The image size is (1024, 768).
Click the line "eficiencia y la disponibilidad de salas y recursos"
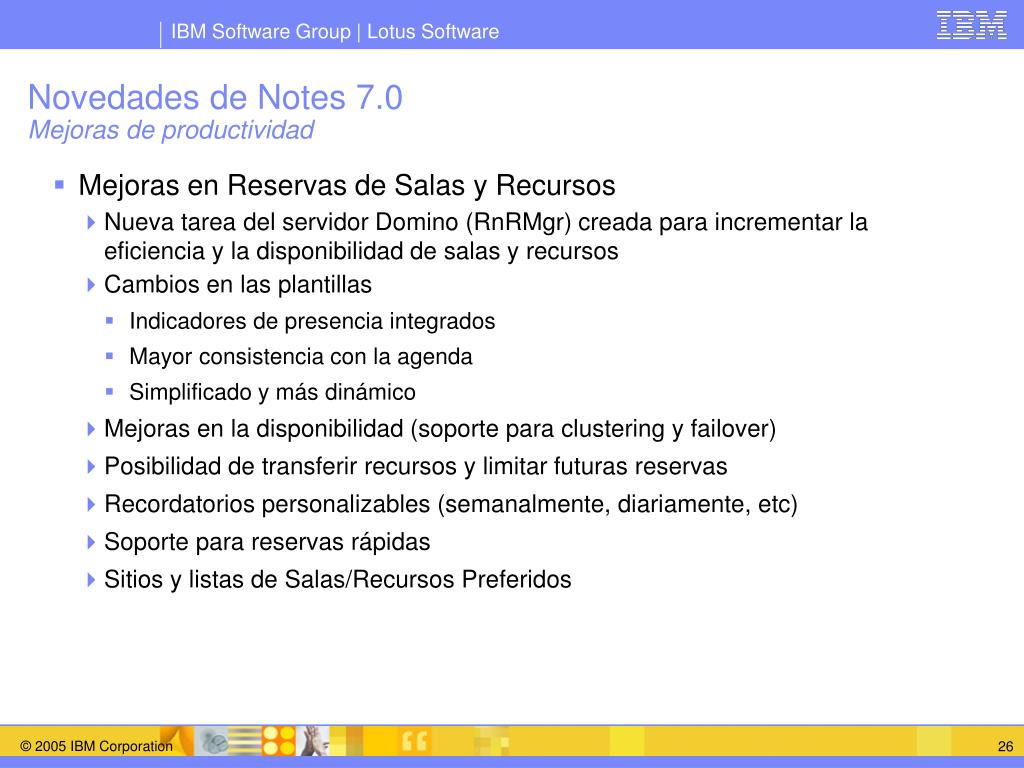(x=361, y=251)
